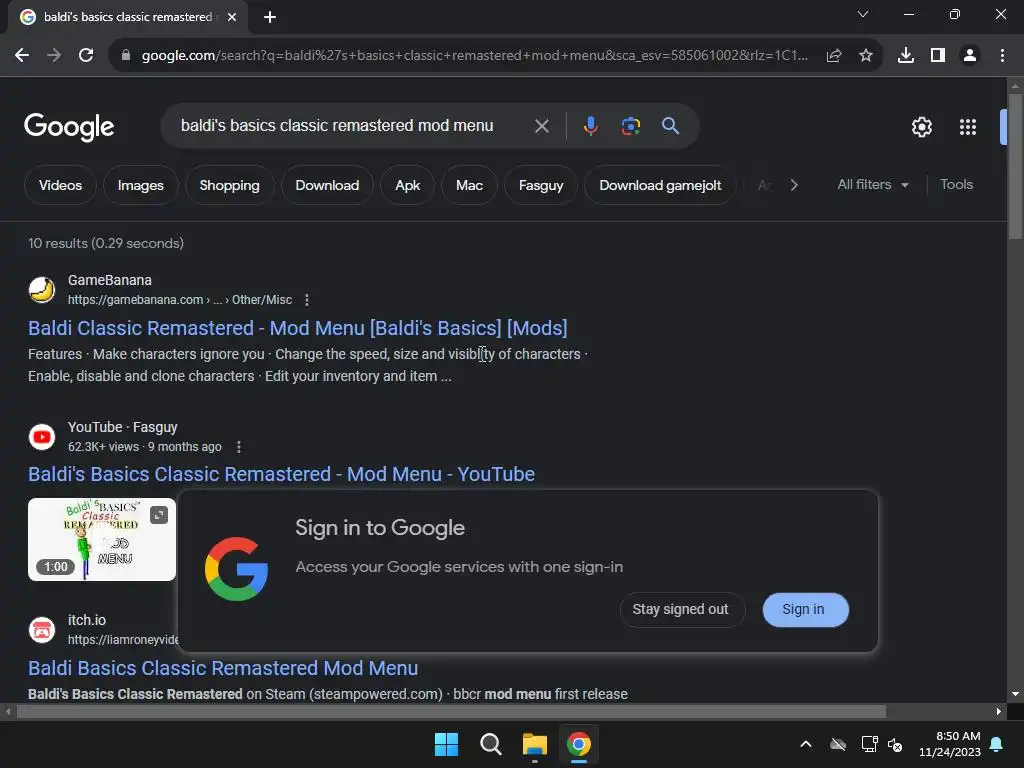Open the Mod Menu YouTube result link
Viewport: 1024px width, 768px height.
click(x=281, y=474)
